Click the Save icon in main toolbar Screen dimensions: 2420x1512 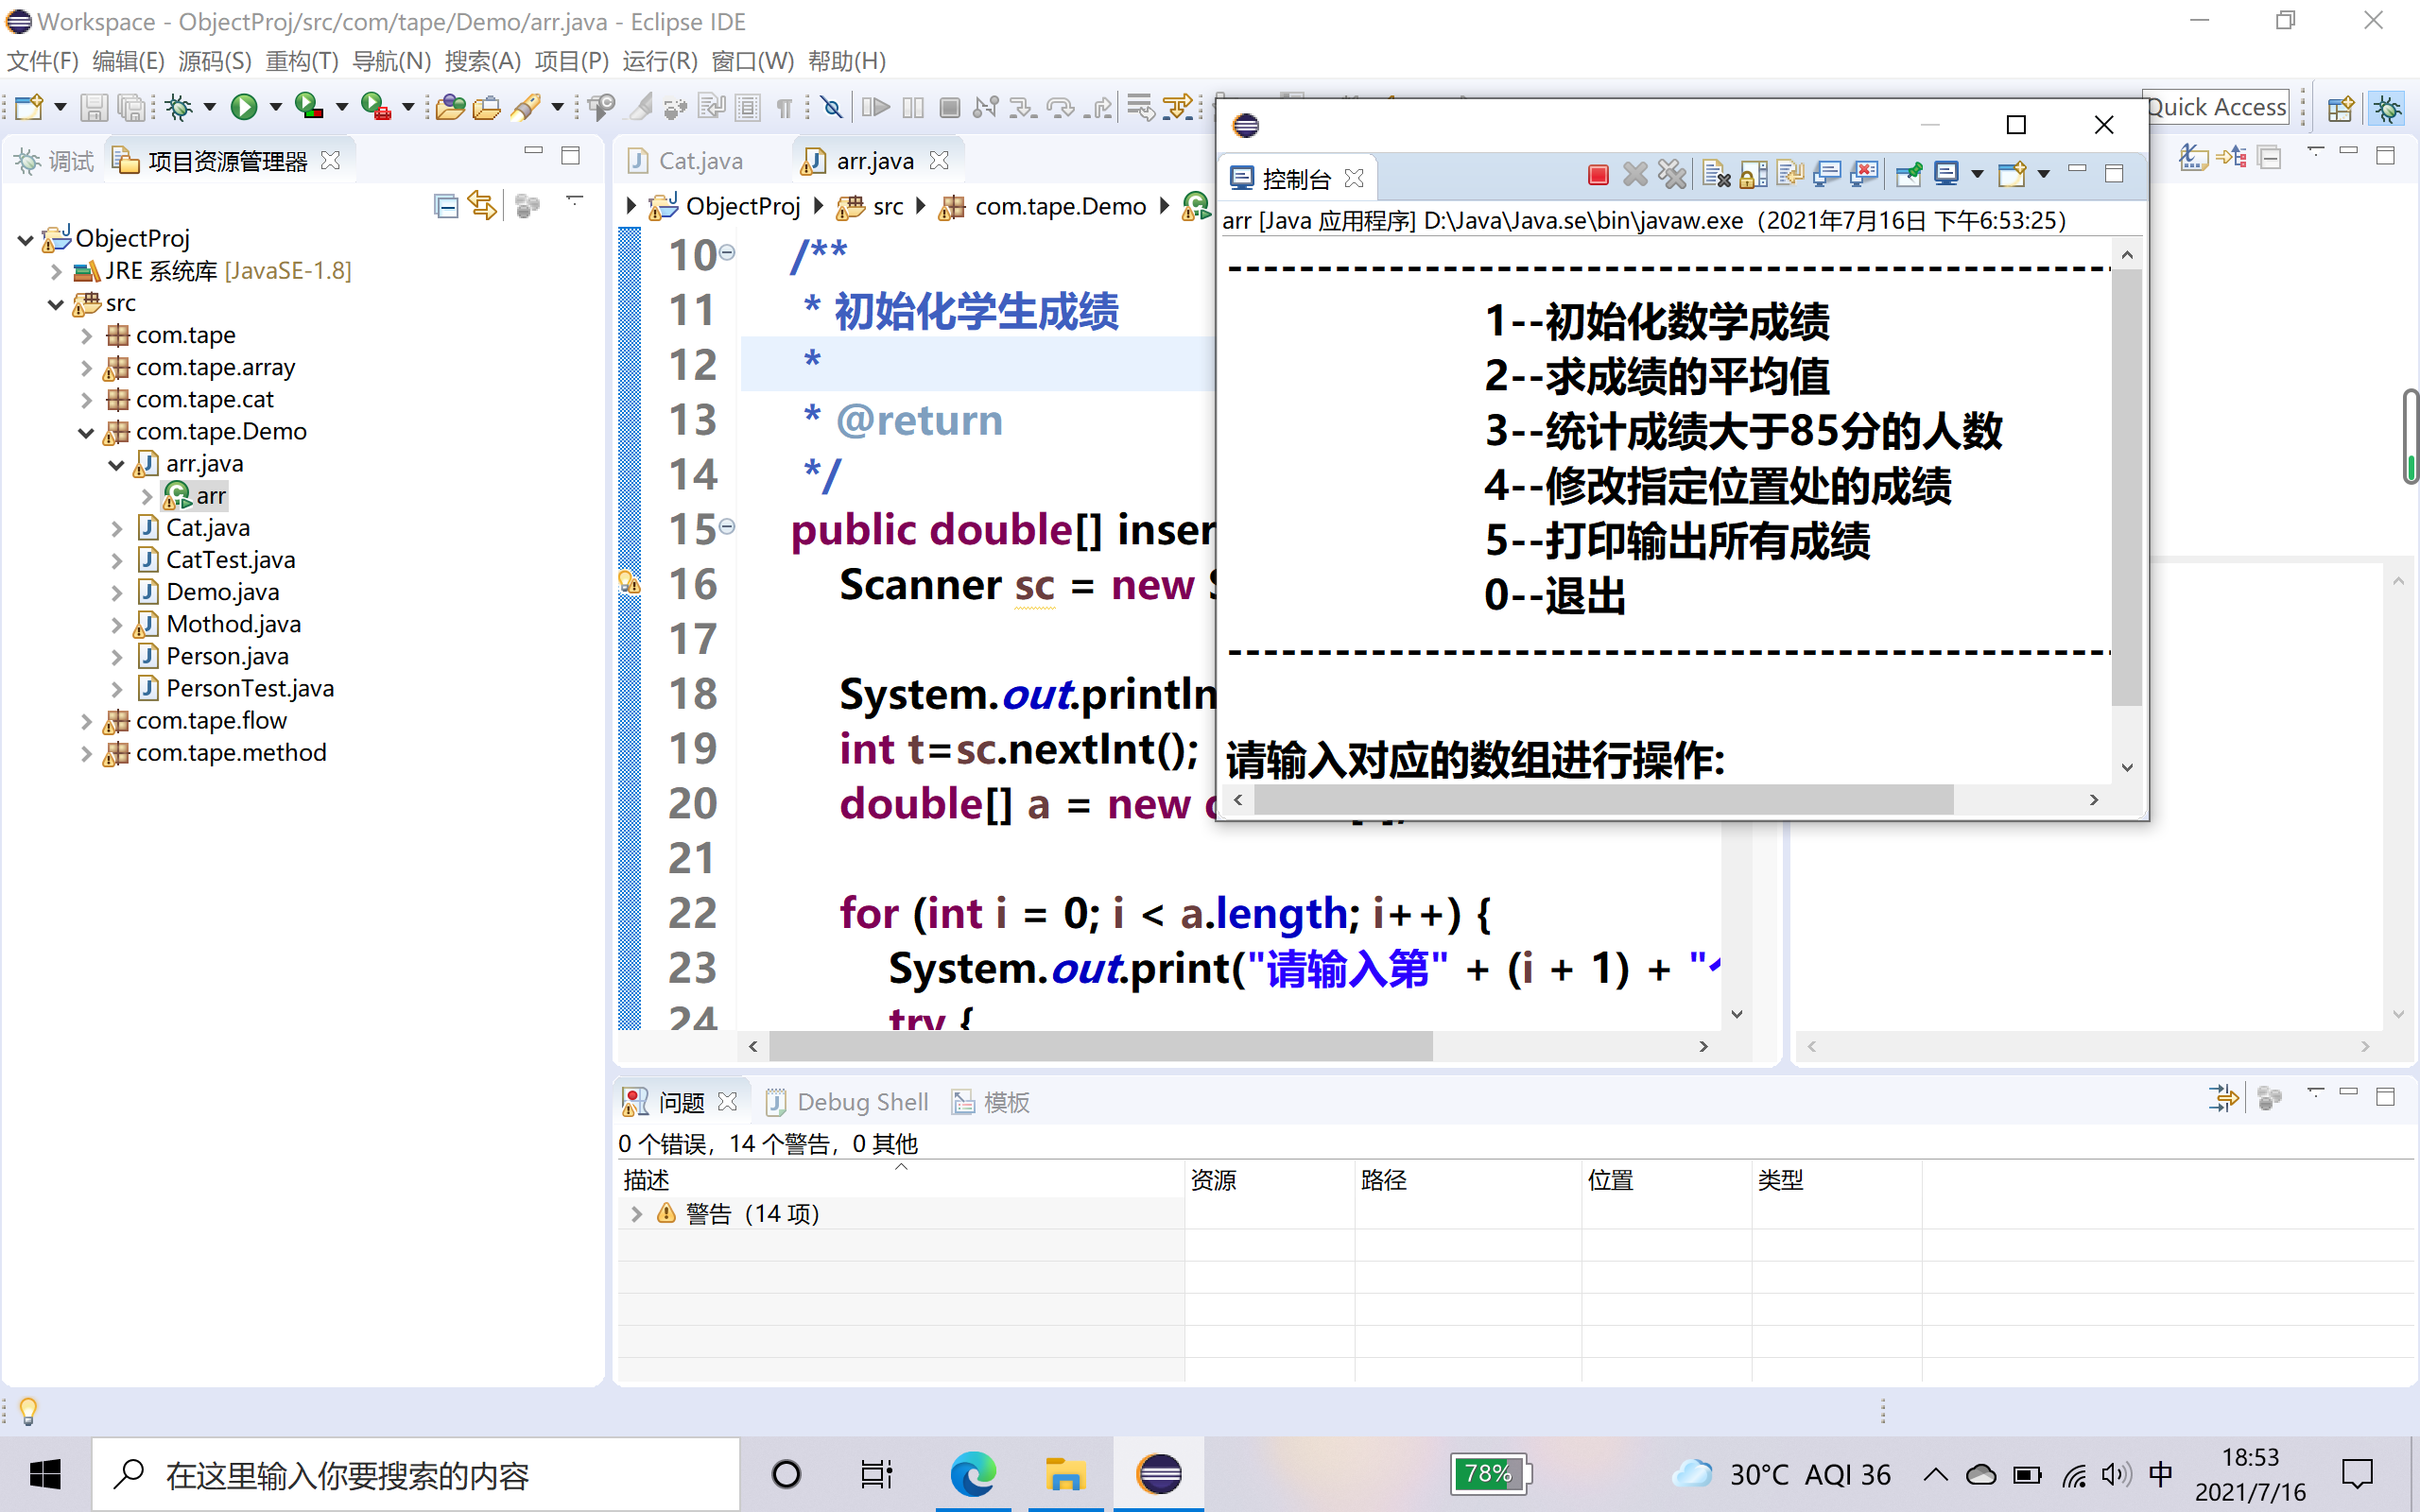pyautogui.click(x=93, y=106)
